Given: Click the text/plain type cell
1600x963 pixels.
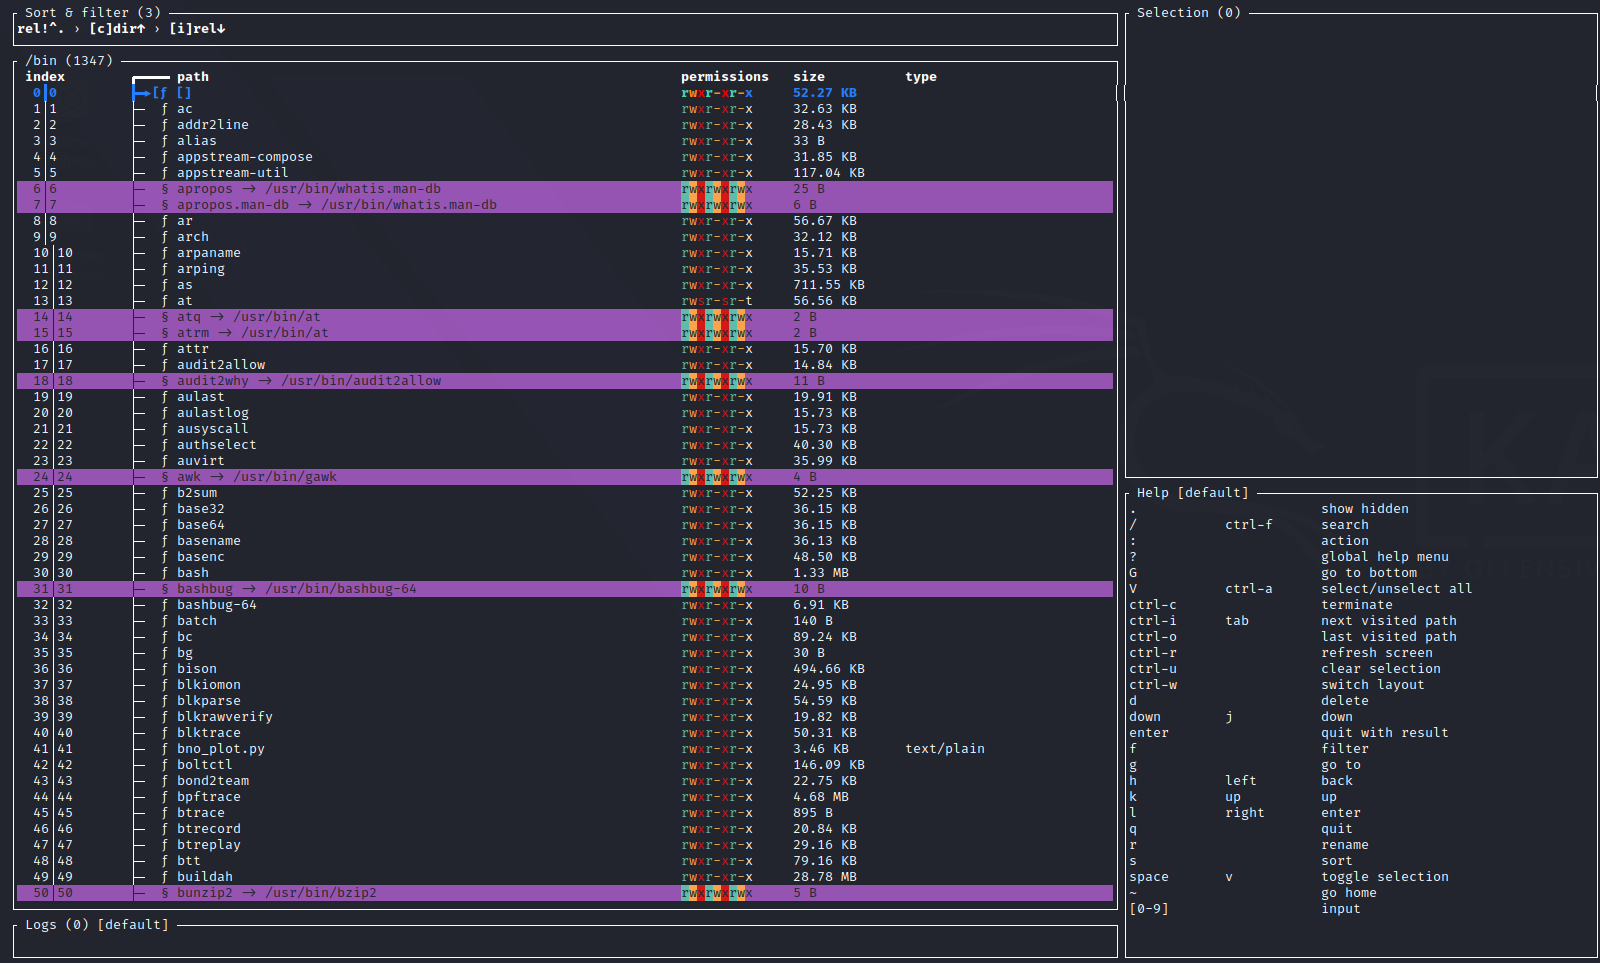Looking at the screenshot, I should [x=945, y=749].
